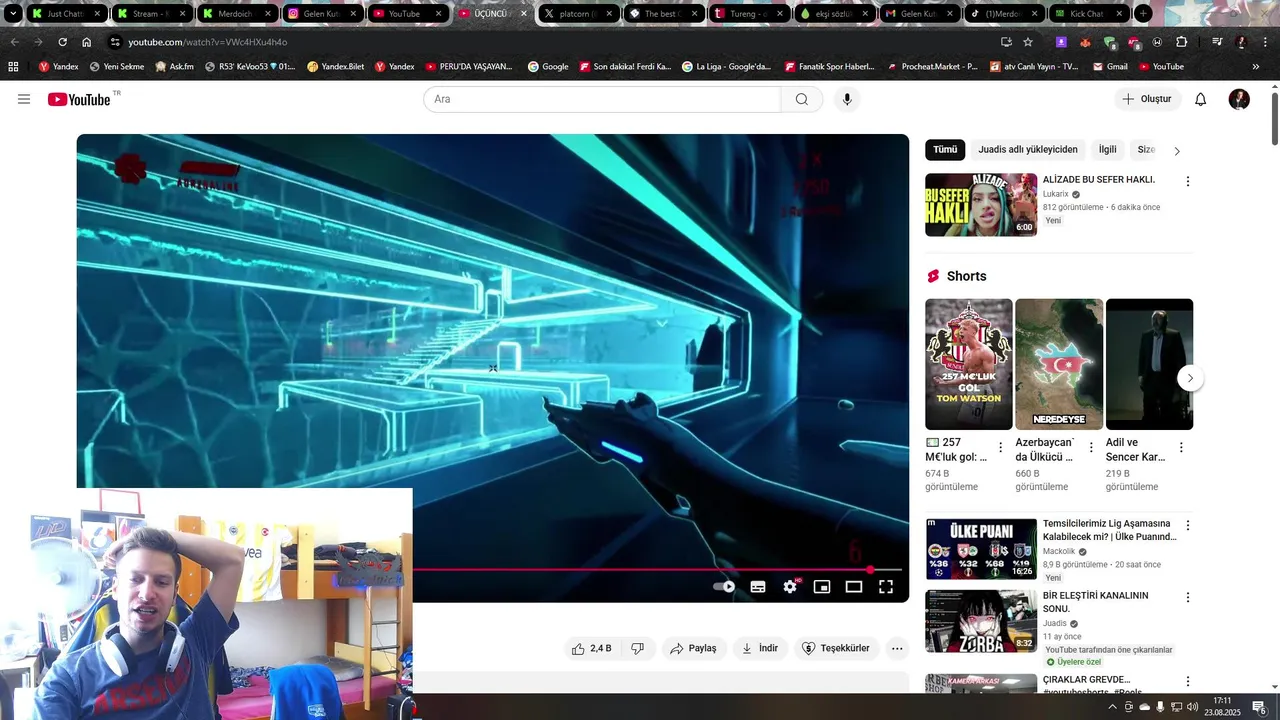
Task: Open the 257 M€'luk gol short thumbnail
Action: coord(969,364)
